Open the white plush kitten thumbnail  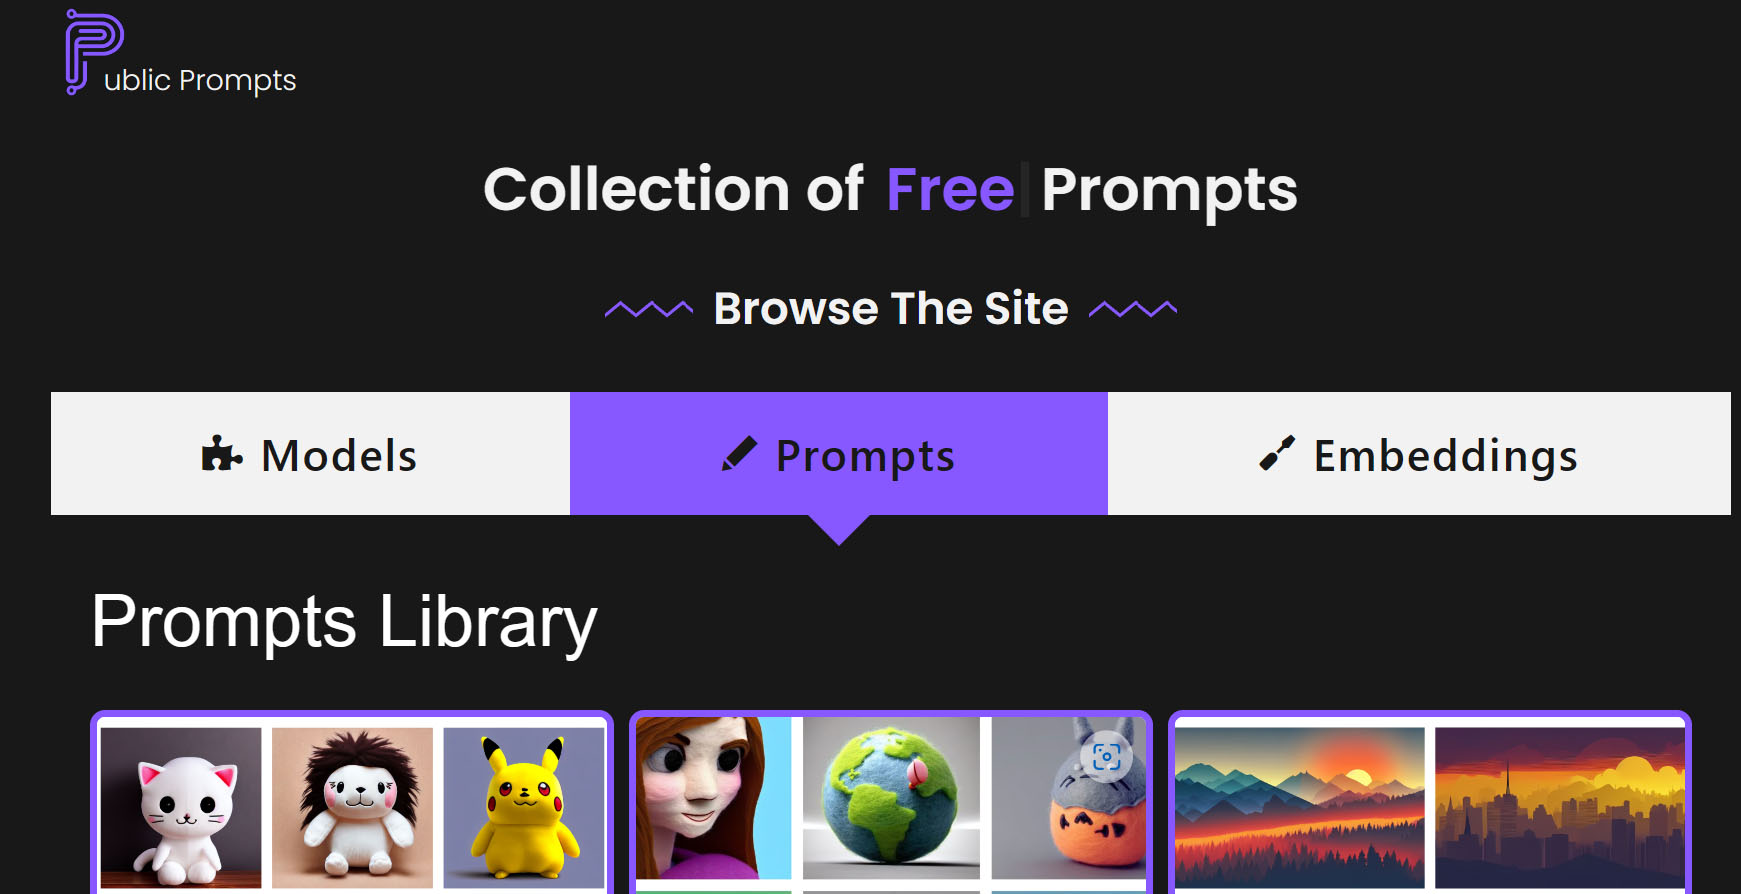pos(181,807)
